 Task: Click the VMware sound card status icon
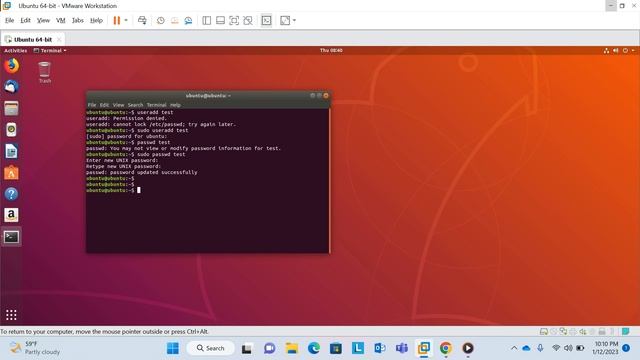point(583,331)
